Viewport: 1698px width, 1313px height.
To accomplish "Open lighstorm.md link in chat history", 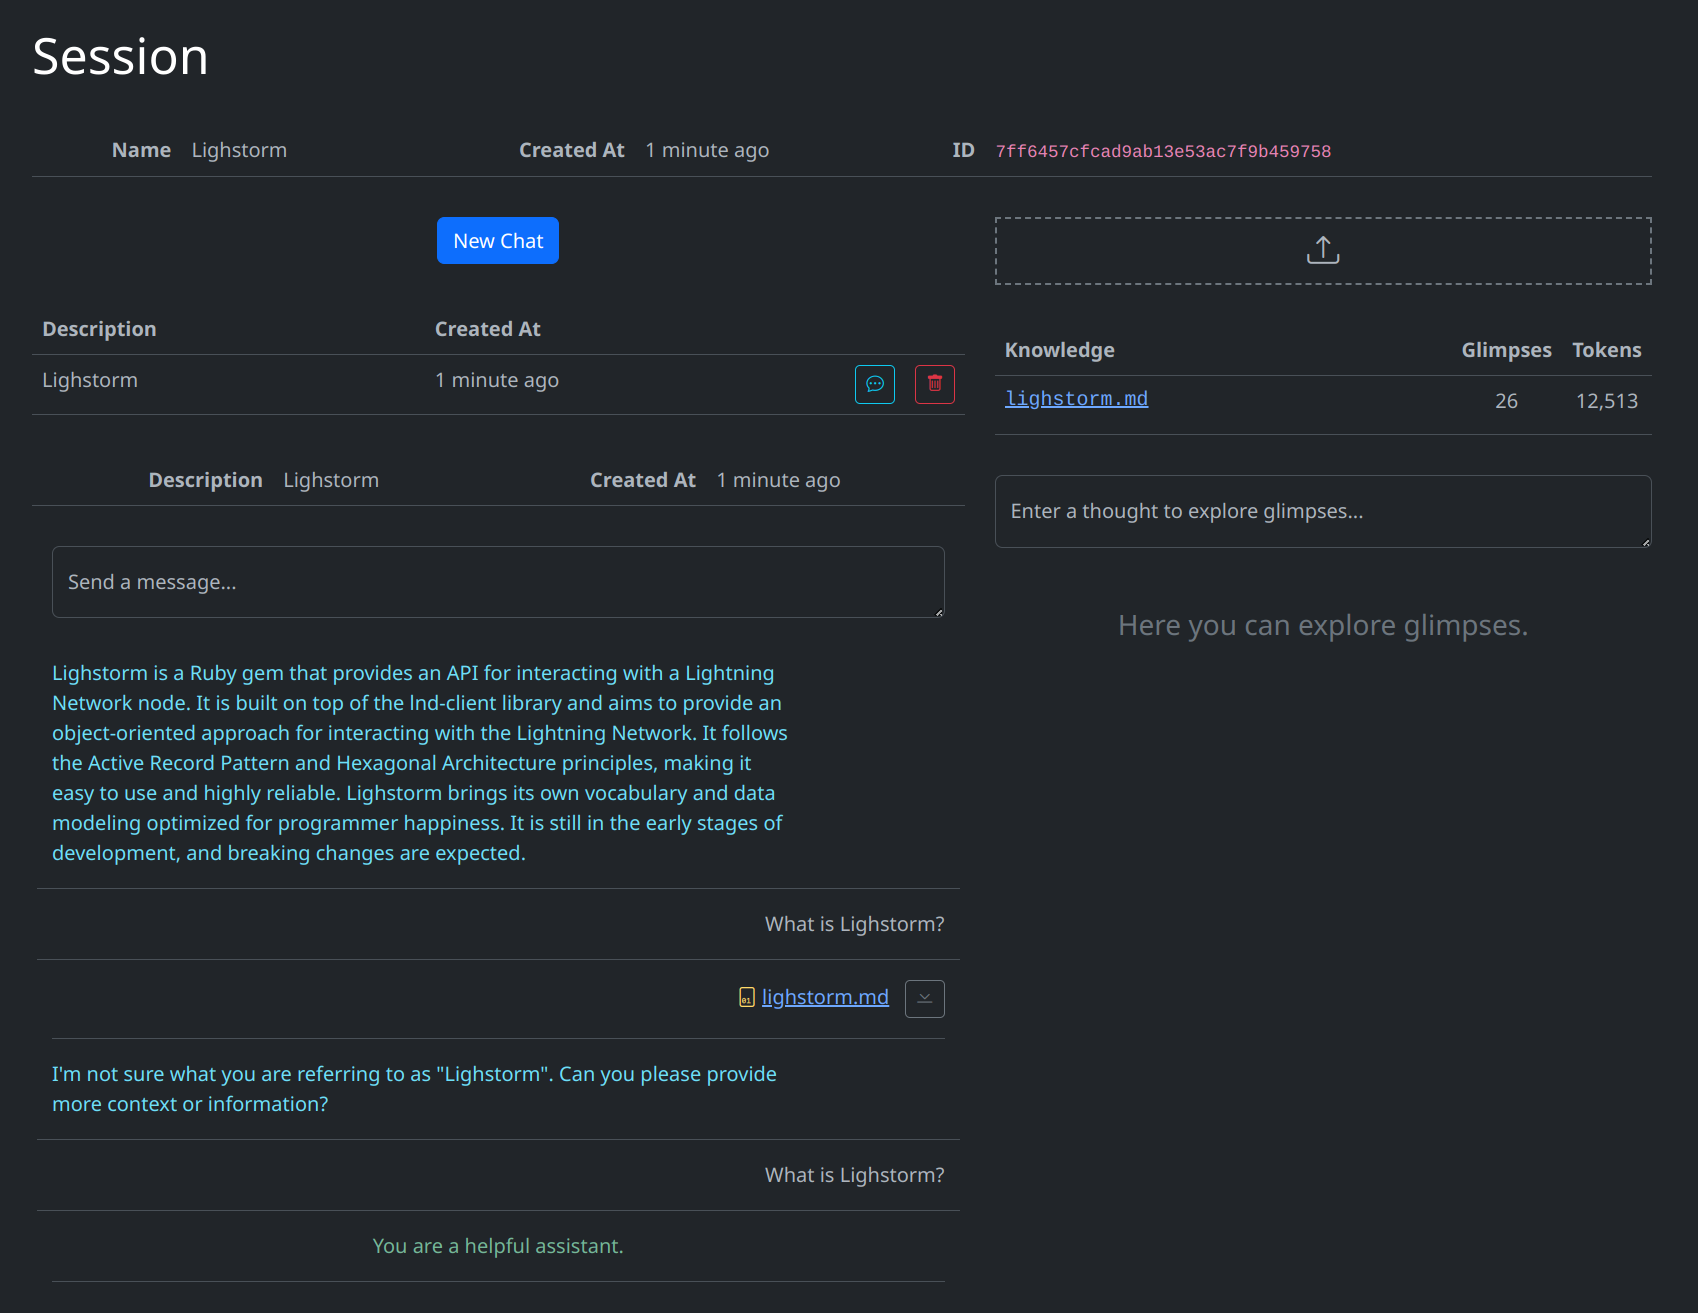I will (824, 997).
